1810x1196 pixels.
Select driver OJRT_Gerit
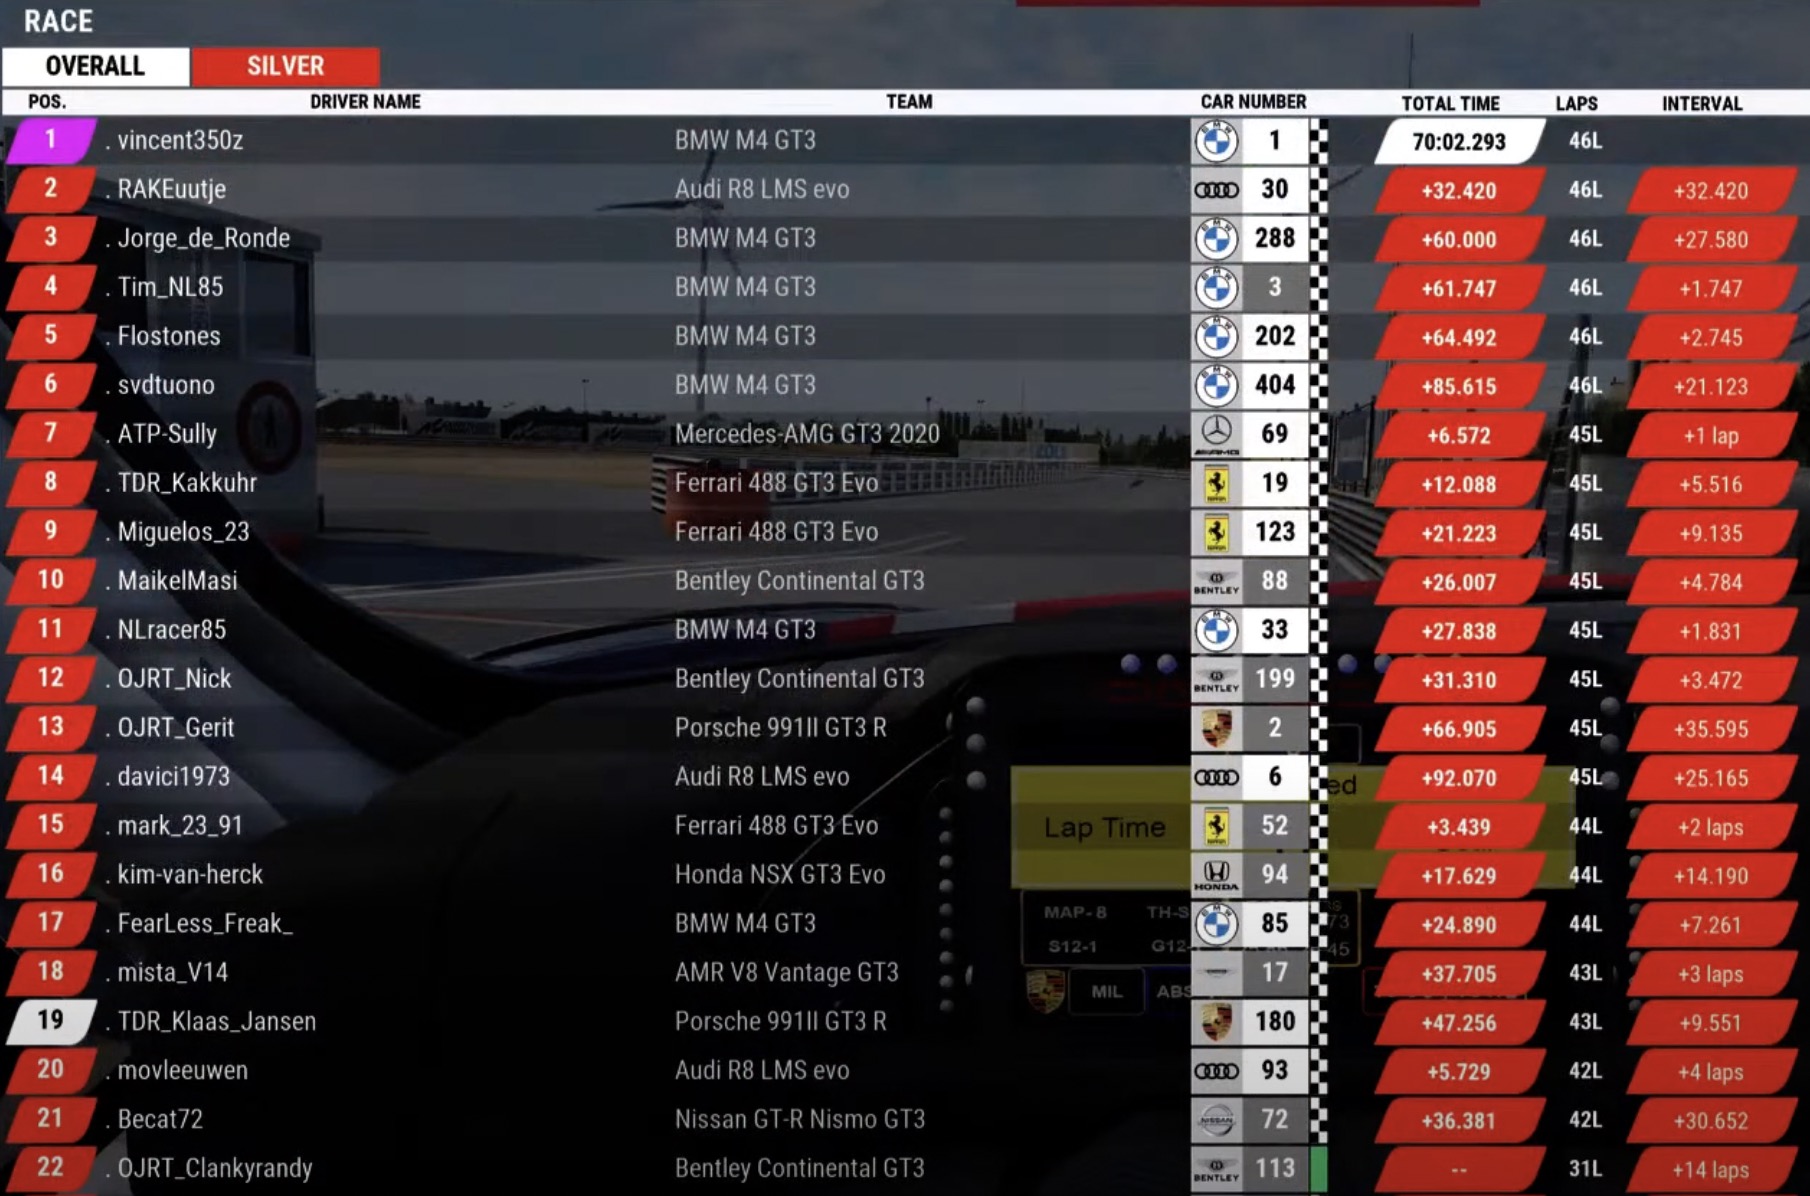(x=175, y=729)
